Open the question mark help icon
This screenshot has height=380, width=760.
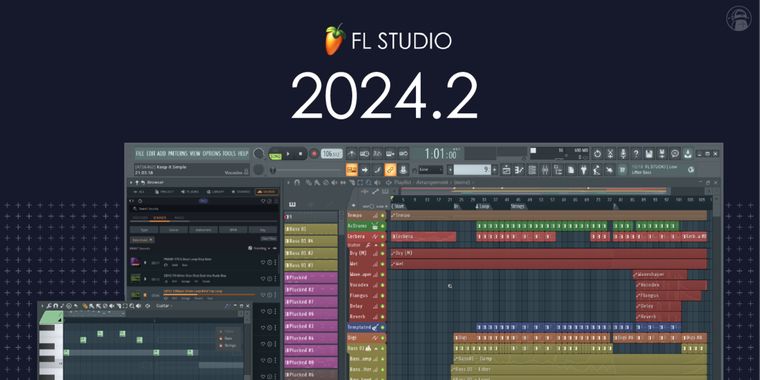point(636,154)
